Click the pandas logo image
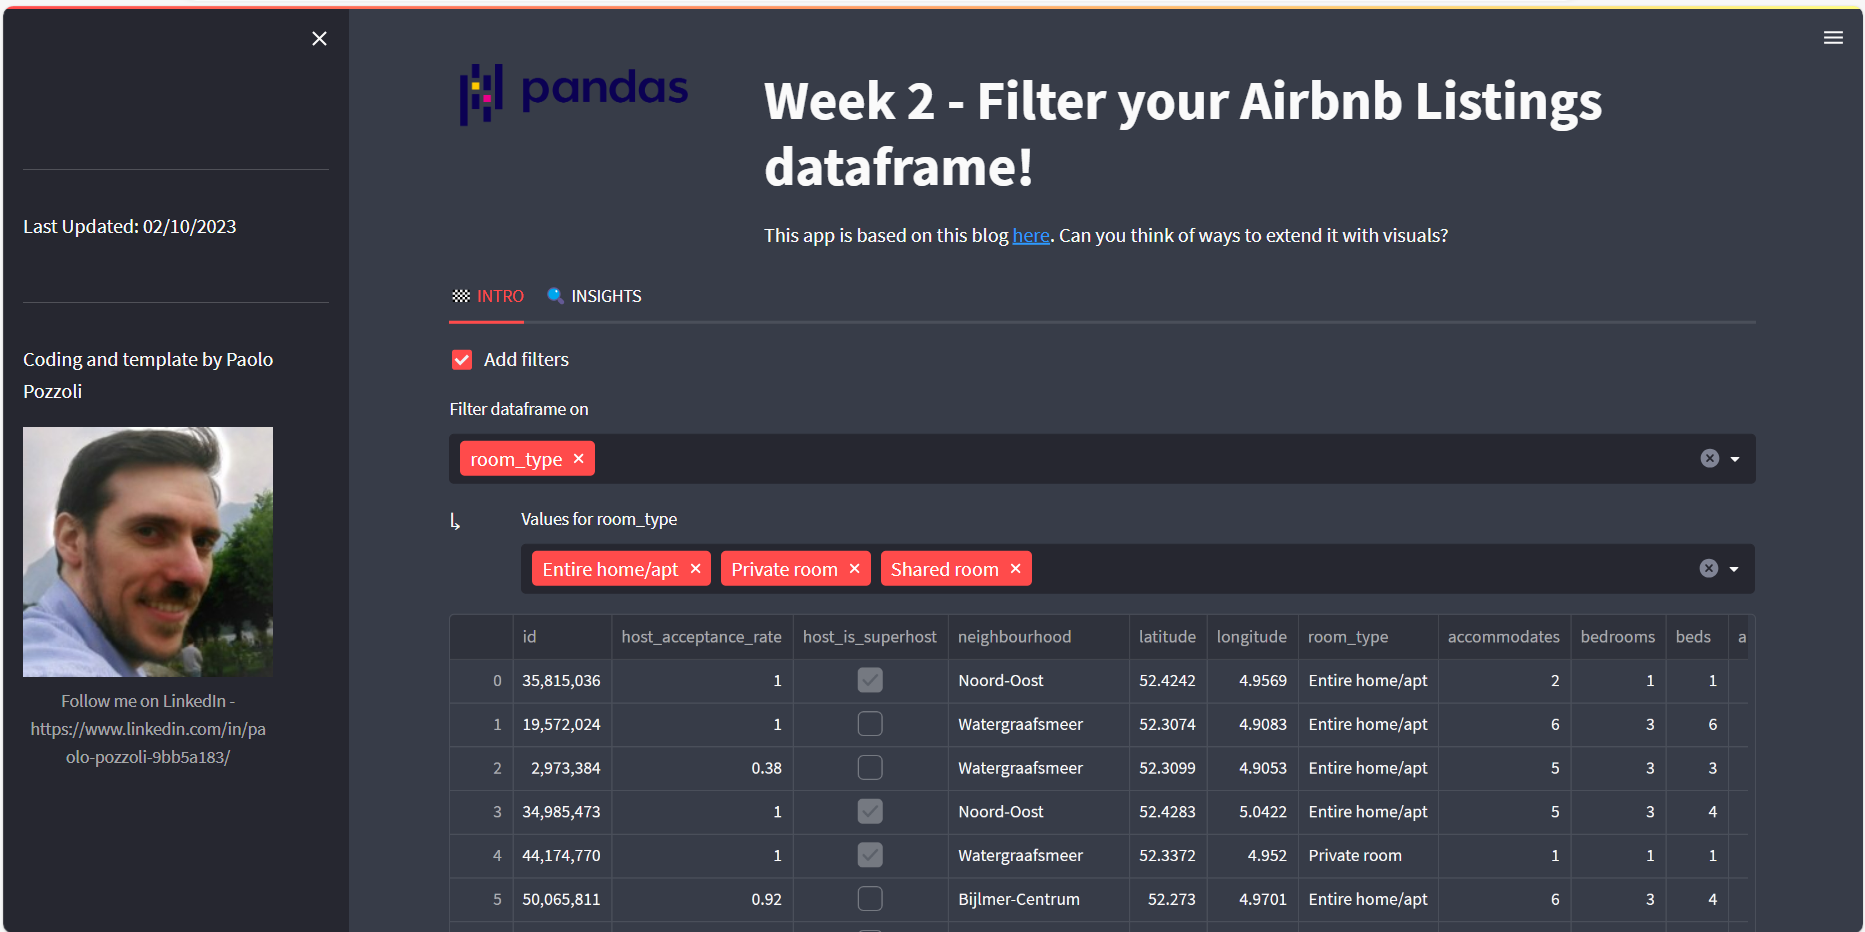1865x932 pixels. pos(573,94)
